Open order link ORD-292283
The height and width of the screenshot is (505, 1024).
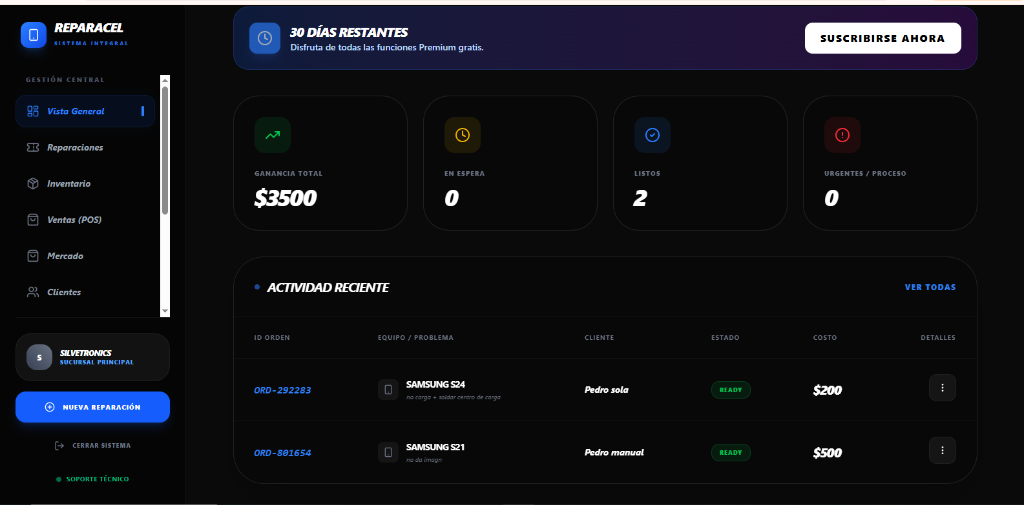tap(282, 390)
